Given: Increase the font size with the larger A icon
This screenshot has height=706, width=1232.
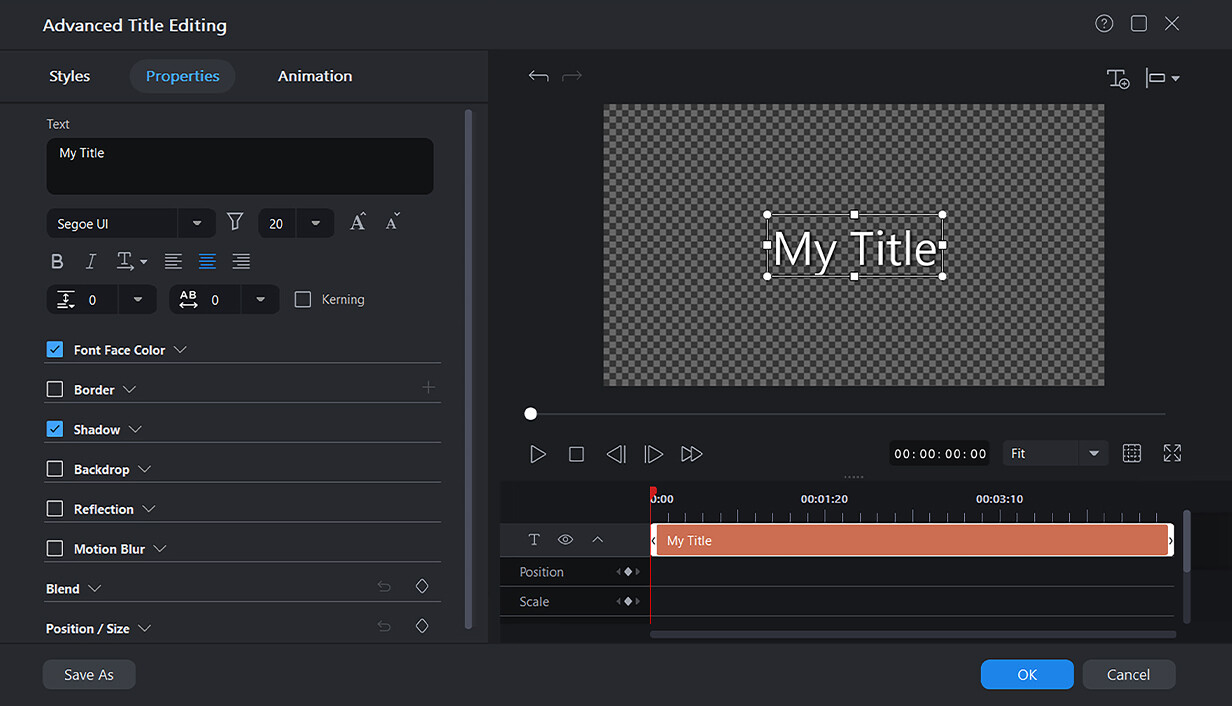Looking at the screenshot, I should click(357, 222).
